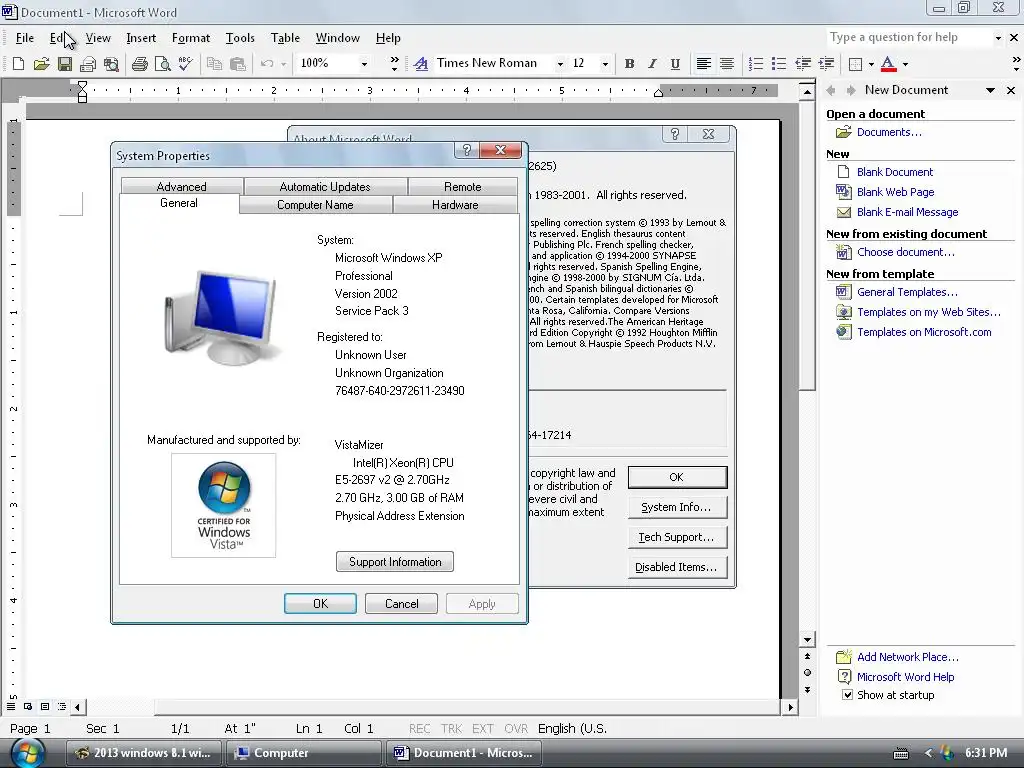
Task: Expand the Standard toolbar options chevron
Action: coord(394,63)
